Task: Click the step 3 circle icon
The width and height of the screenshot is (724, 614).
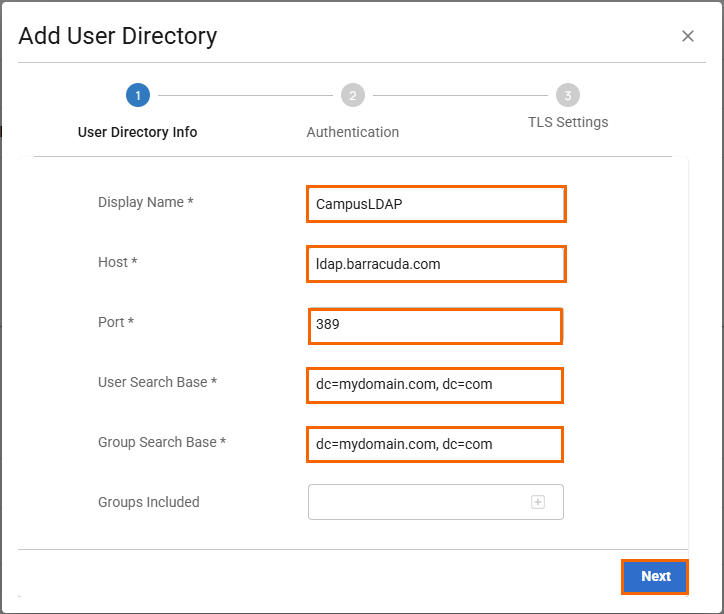Action: coord(568,96)
